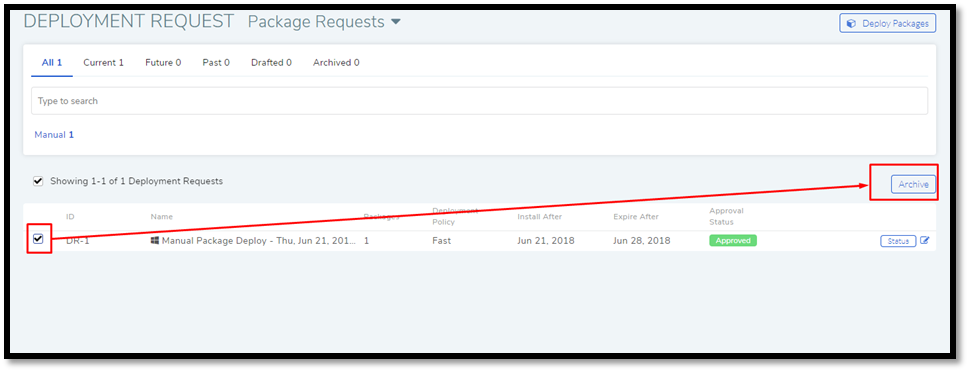Click the Deploy Packages button

(x=887, y=23)
